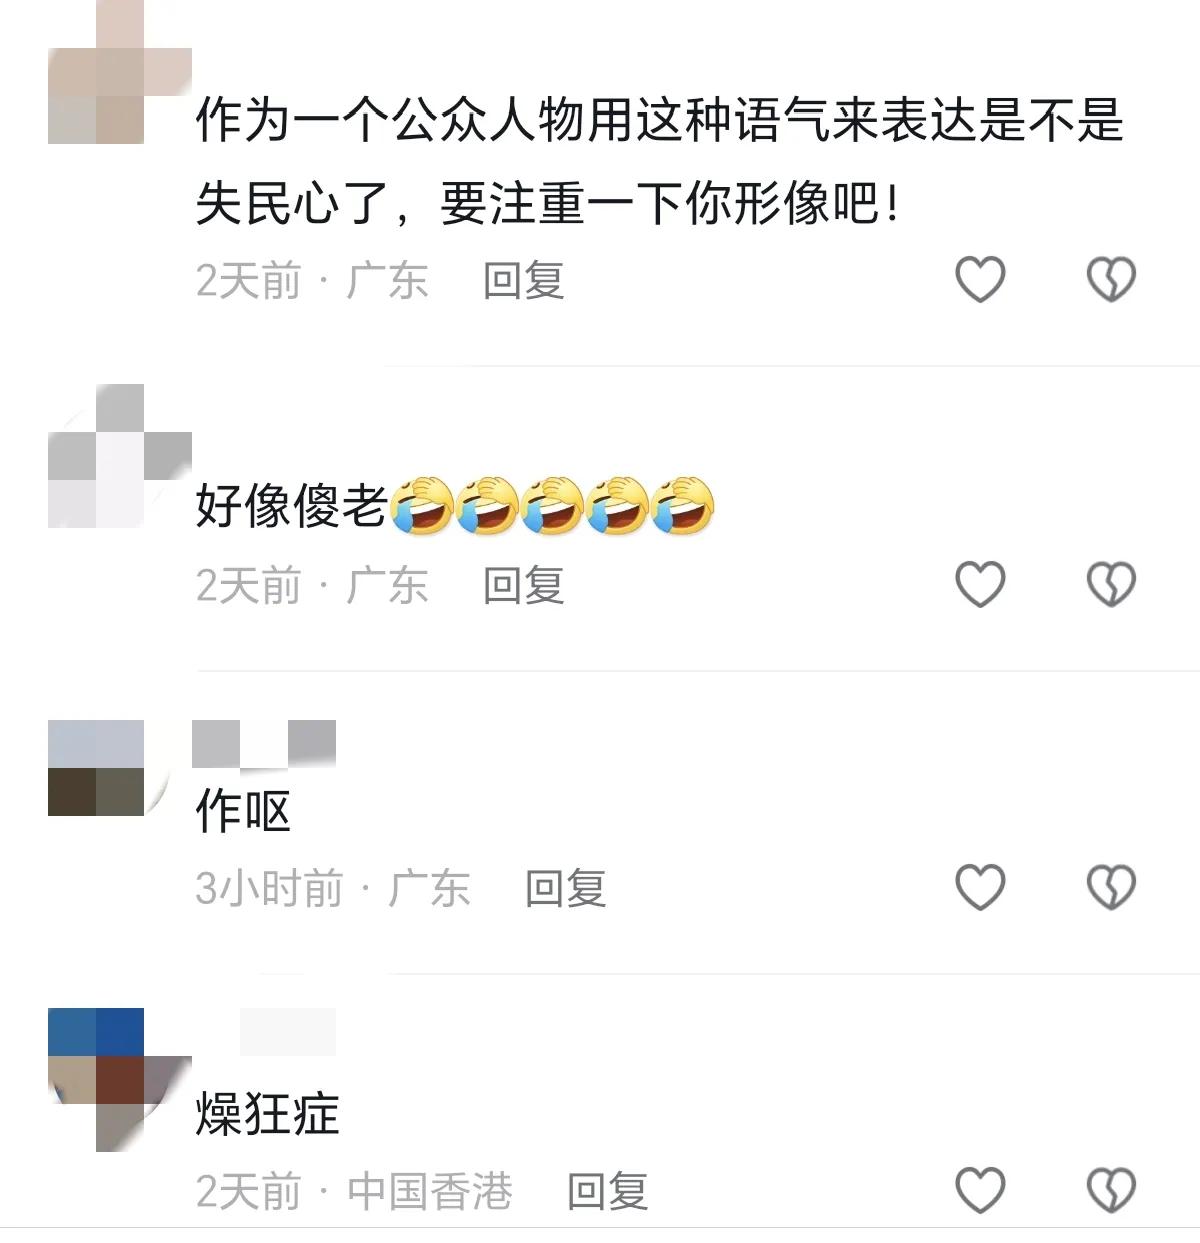Select the 燥狂症 comment text
The image size is (1200, 1243).
268,1114
